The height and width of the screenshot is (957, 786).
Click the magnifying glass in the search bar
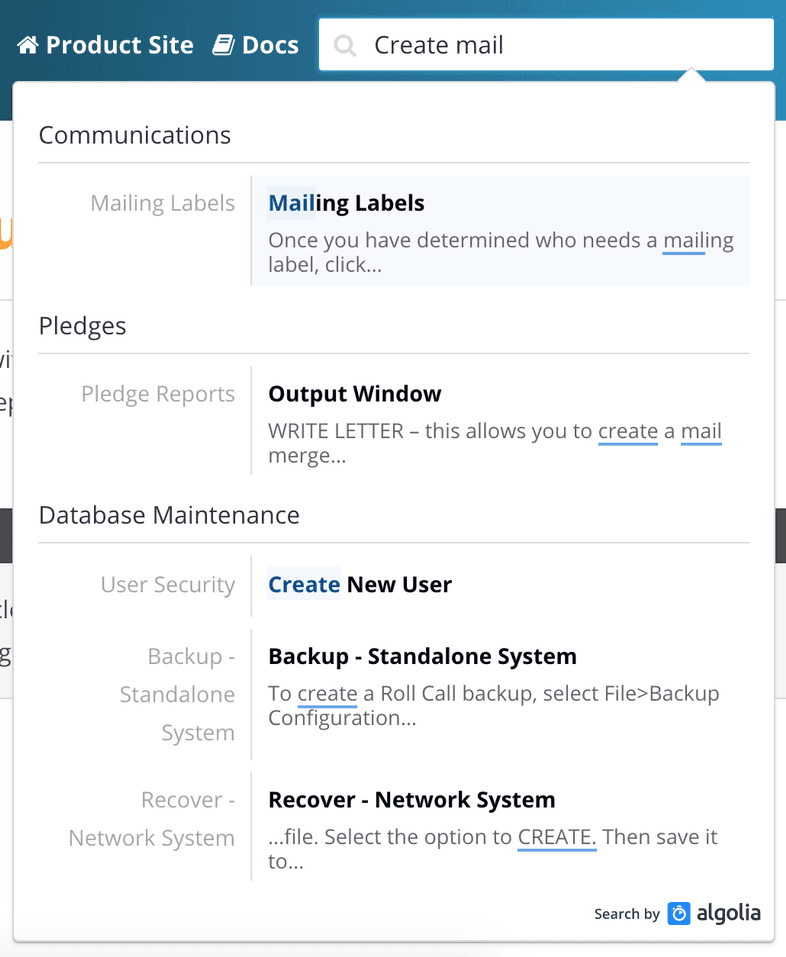click(344, 44)
